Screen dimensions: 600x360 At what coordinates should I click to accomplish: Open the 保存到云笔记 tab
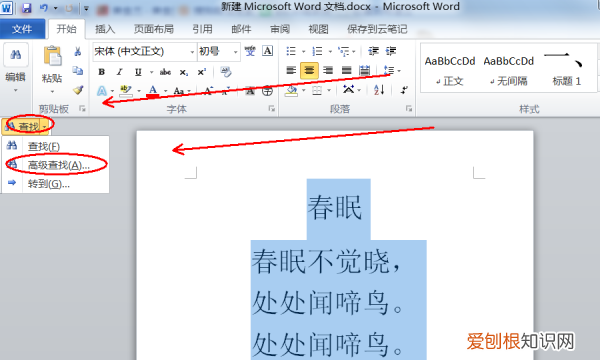[x=377, y=29]
